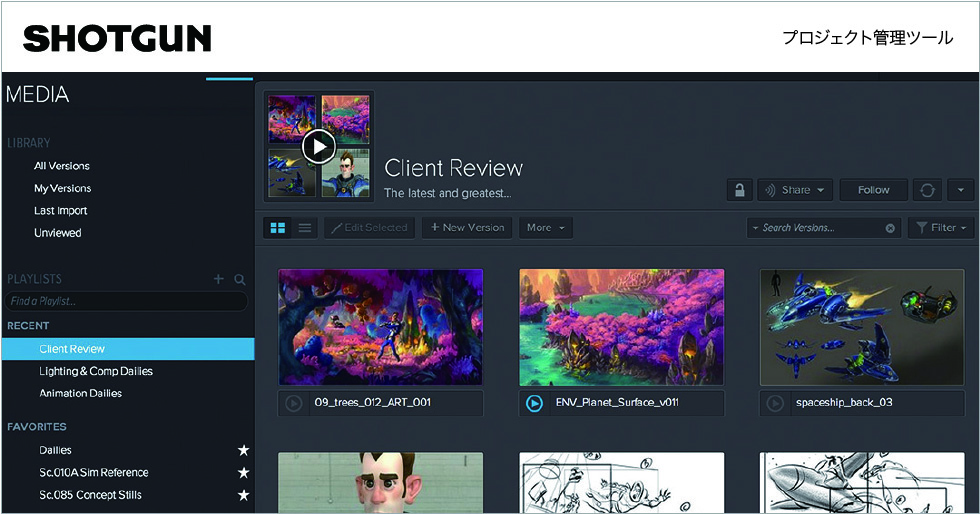Open the 09_trees_012_ART_001 thumbnail
This screenshot has height=514, width=980.
(381, 327)
